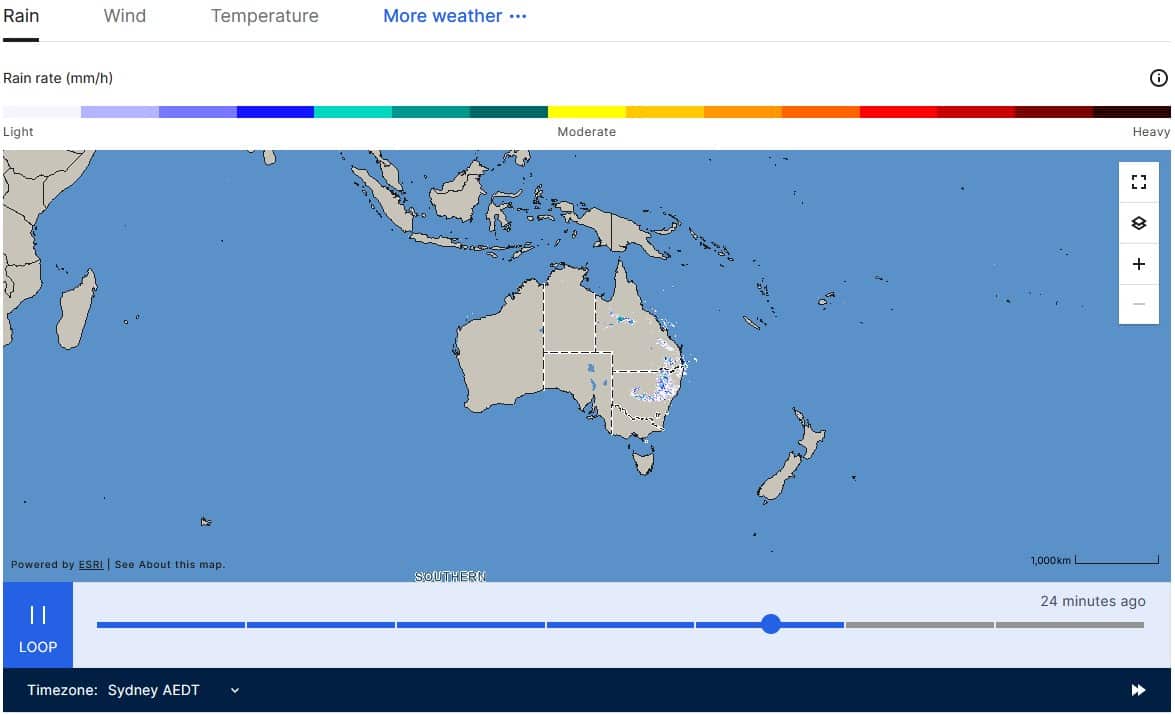Pause the radar loop animation
Viewport: 1175px width, 715px height.
[38, 625]
